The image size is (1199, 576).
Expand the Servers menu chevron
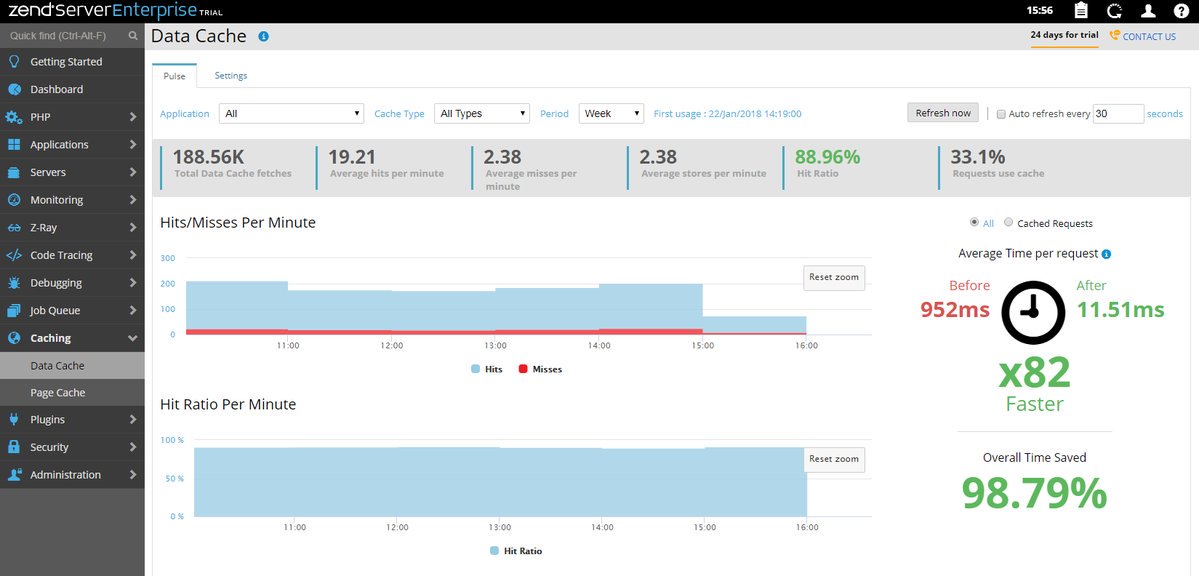click(x=133, y=172)
